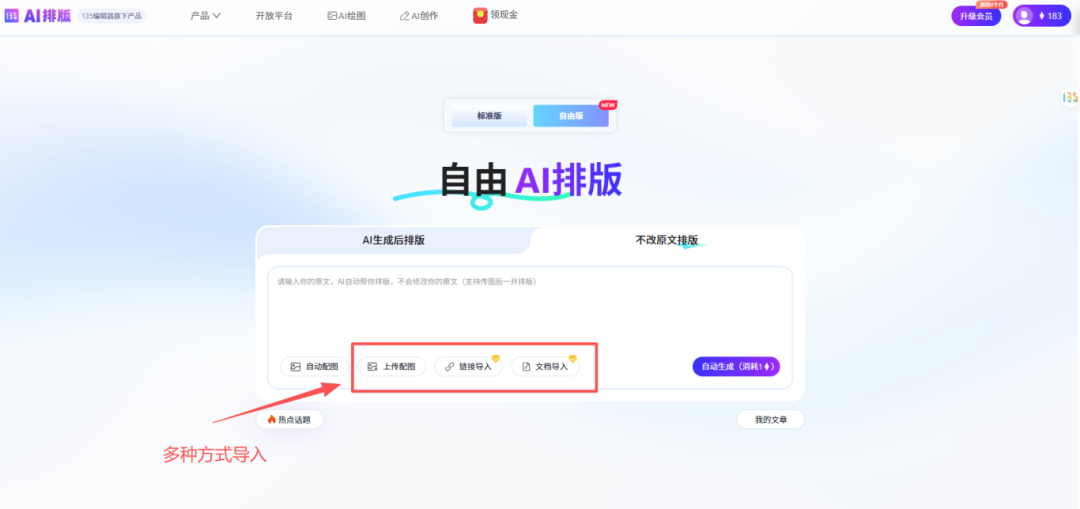Click the 自动生成 button
The height and width of the screenshot is (509, 1080).
pyautogui.click(x=736, y=366)
